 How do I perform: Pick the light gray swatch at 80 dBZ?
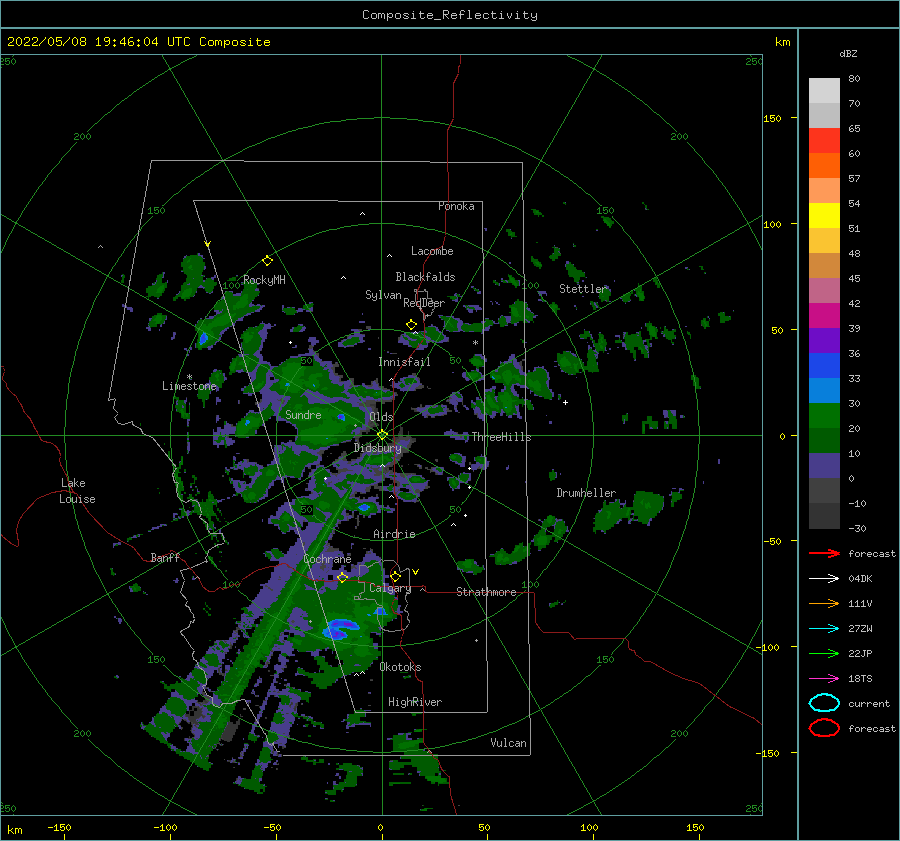pos(824,91)
